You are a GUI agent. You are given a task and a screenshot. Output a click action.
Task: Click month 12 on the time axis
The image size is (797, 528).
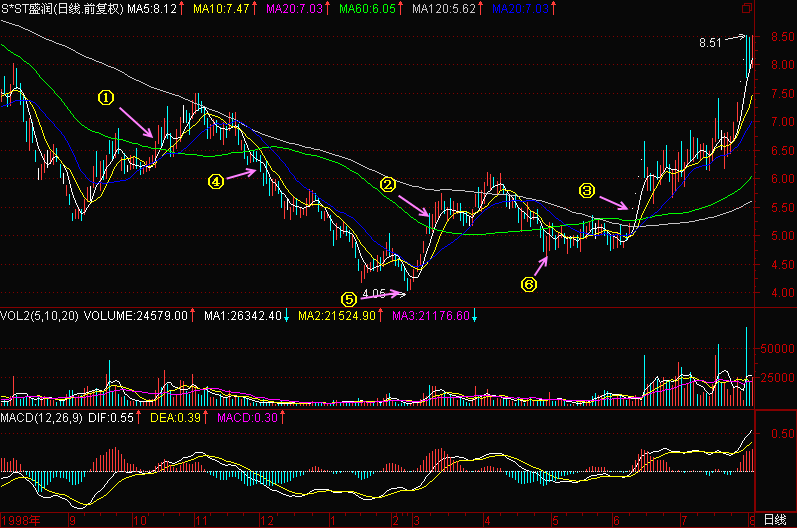pyautogui.click(x=267, y=520)
